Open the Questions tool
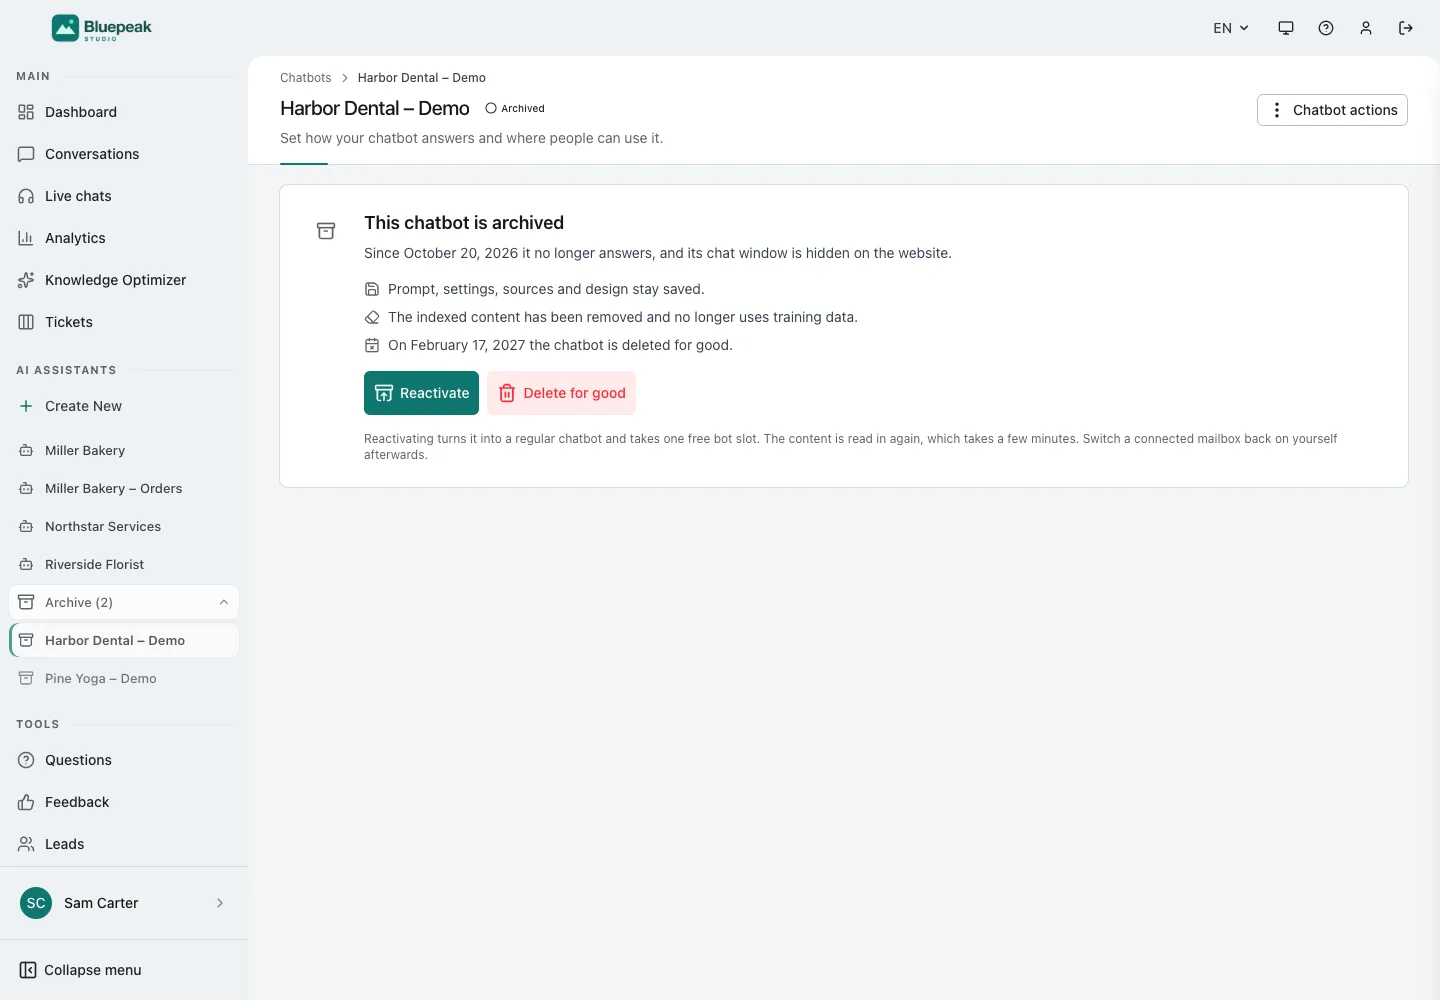The width and height of the screenshot is (1440, 1000). coord(124,760)
